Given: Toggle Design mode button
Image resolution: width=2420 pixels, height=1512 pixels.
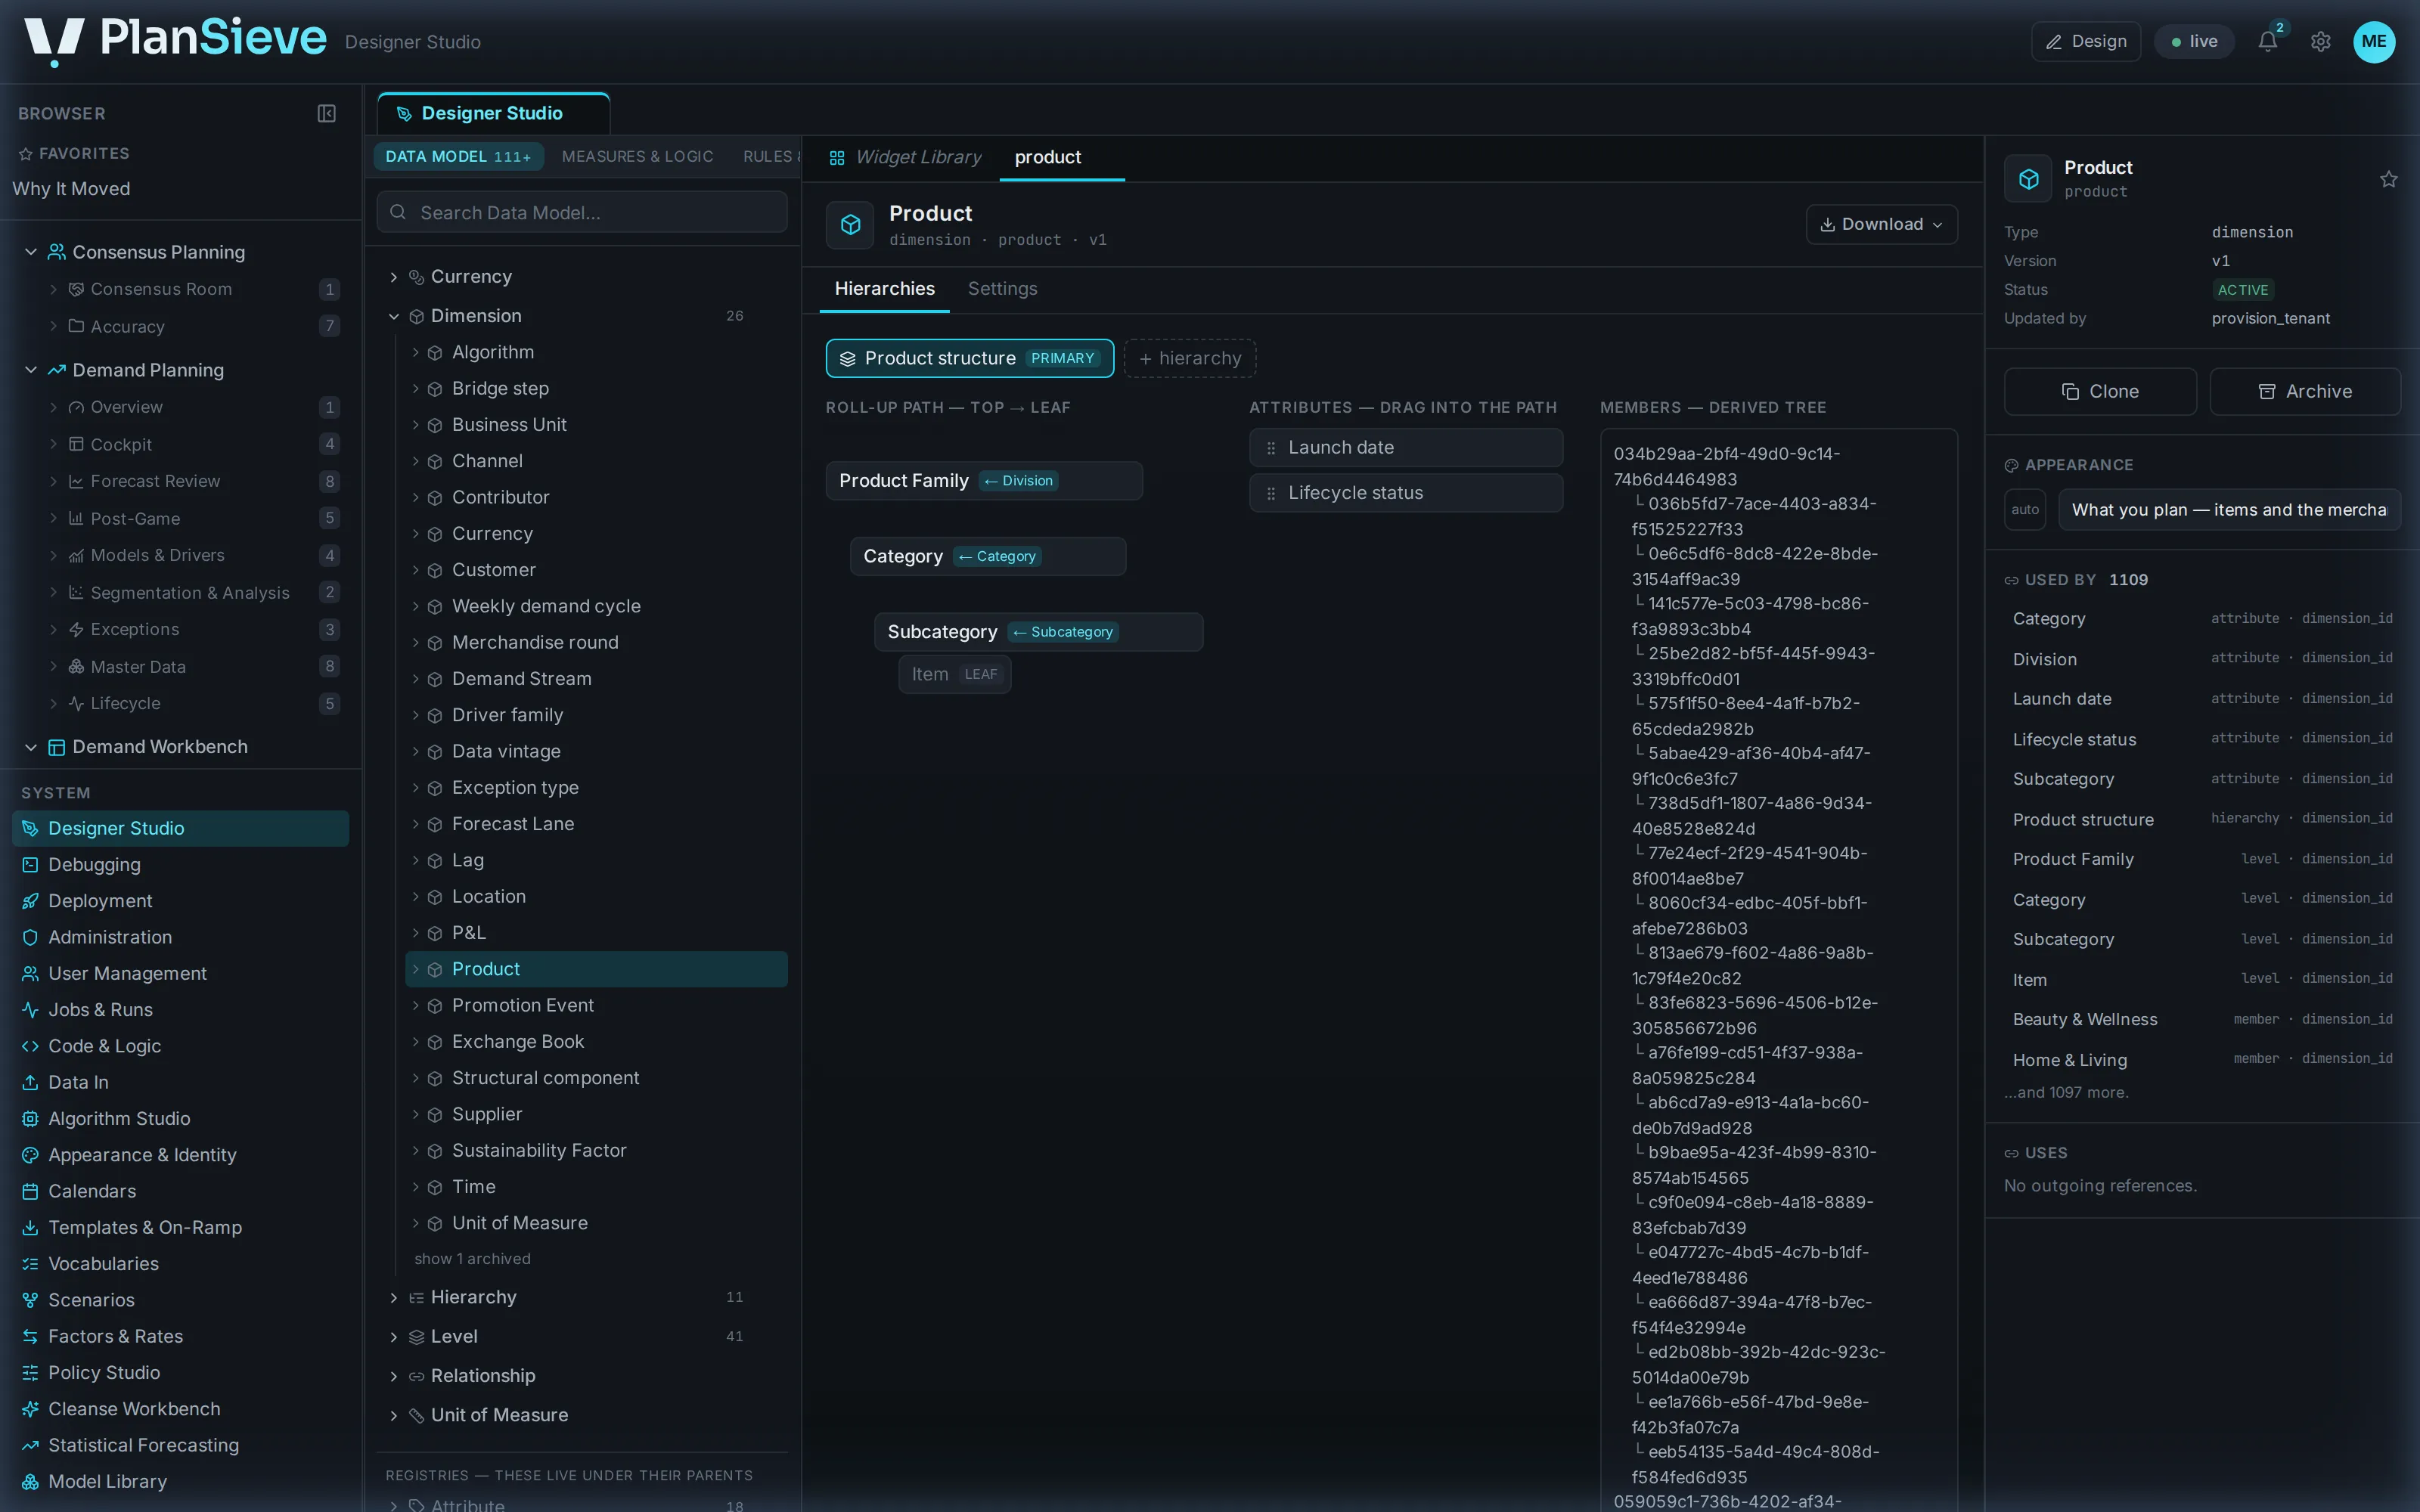Looking at the screenshot, I should pos(2085,41).
